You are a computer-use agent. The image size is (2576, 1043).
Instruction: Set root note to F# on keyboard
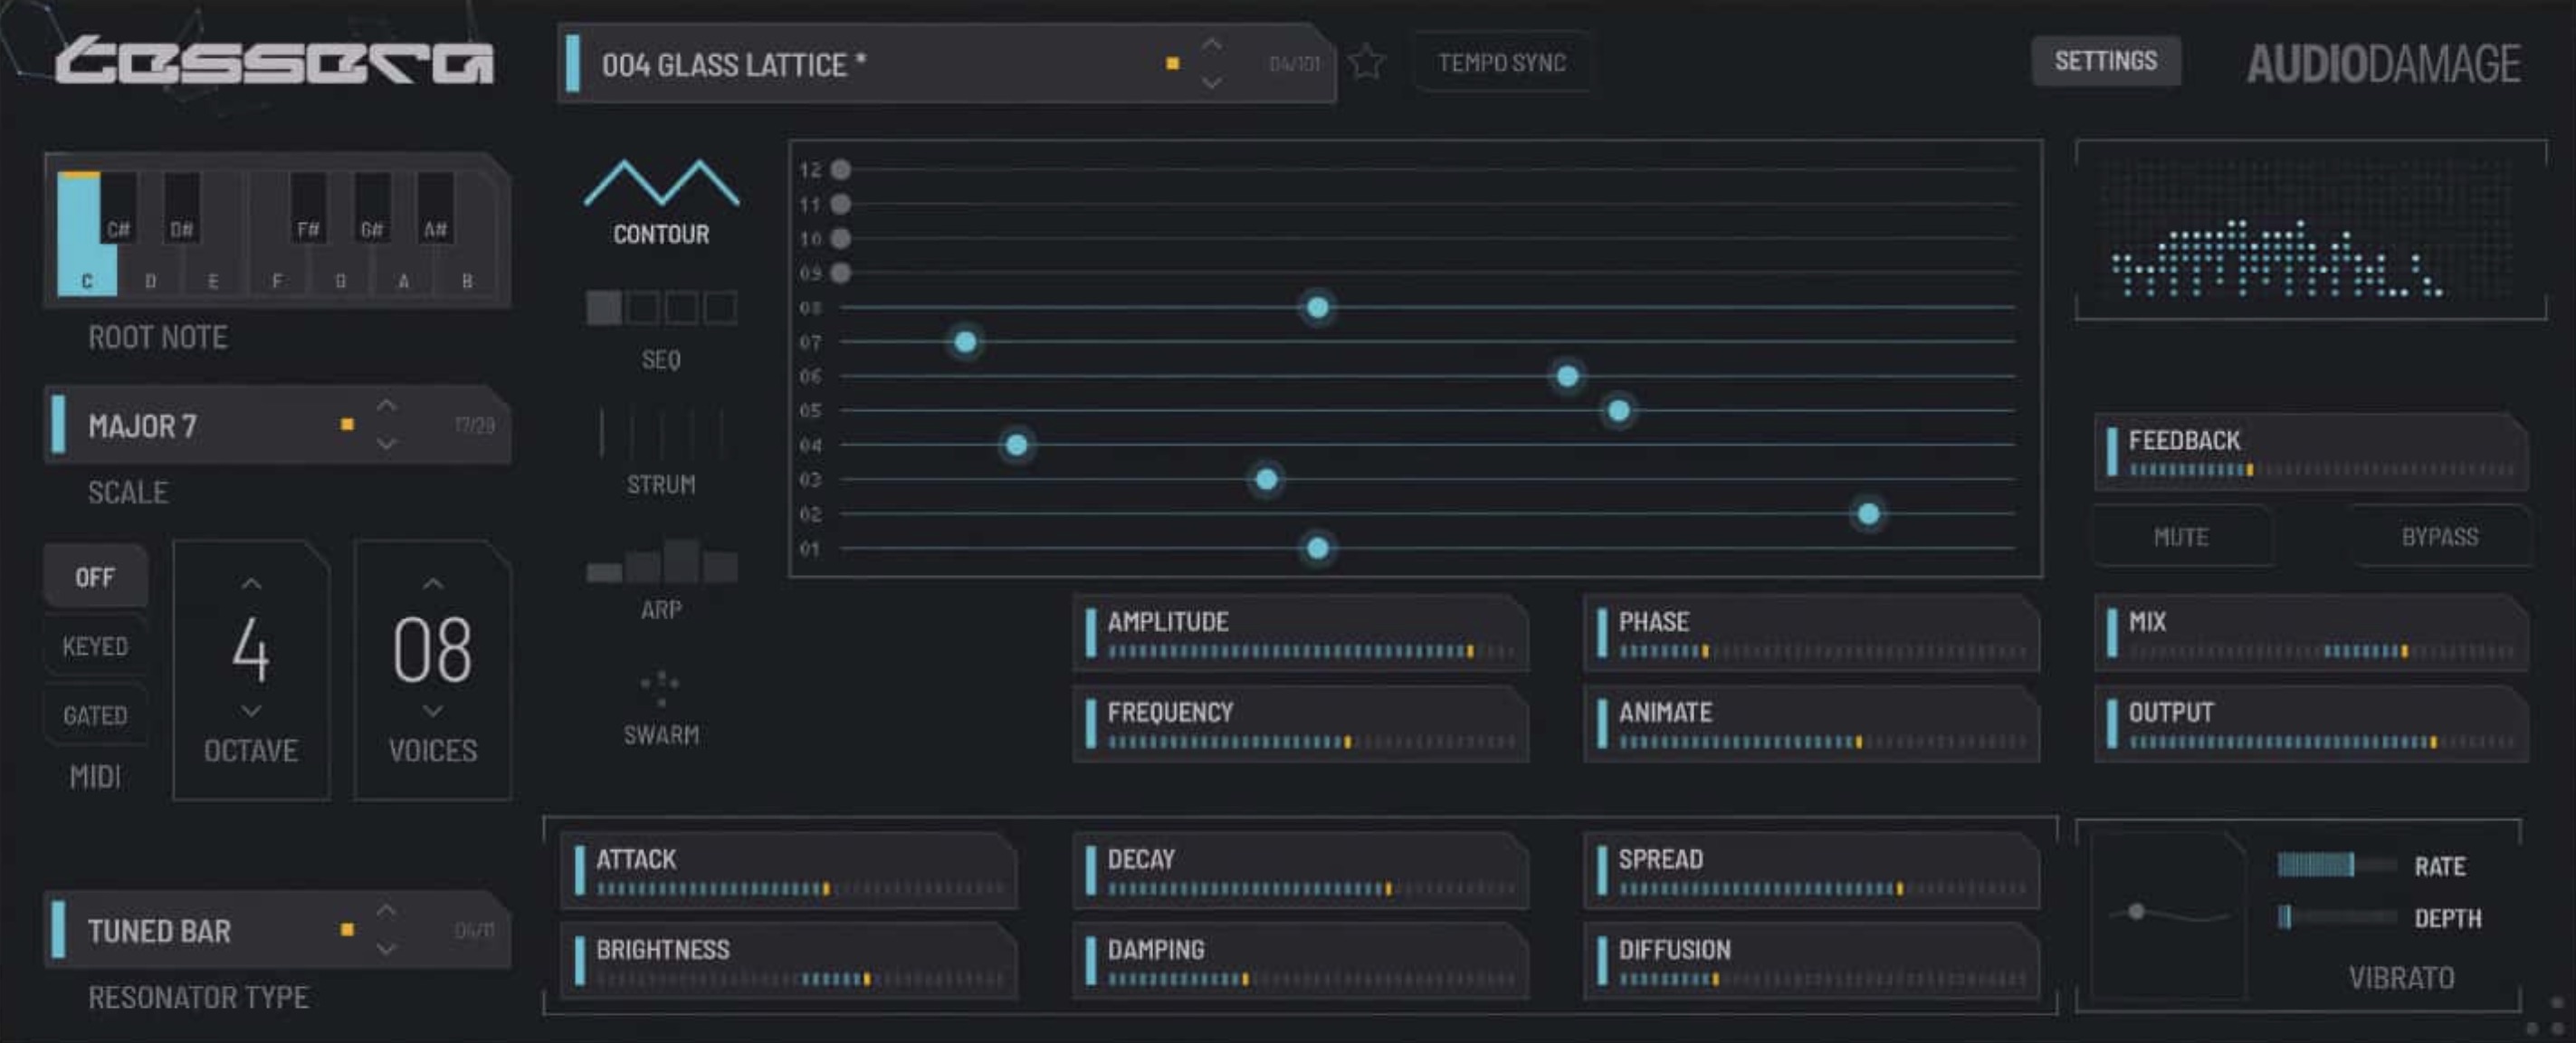[308, 210]
